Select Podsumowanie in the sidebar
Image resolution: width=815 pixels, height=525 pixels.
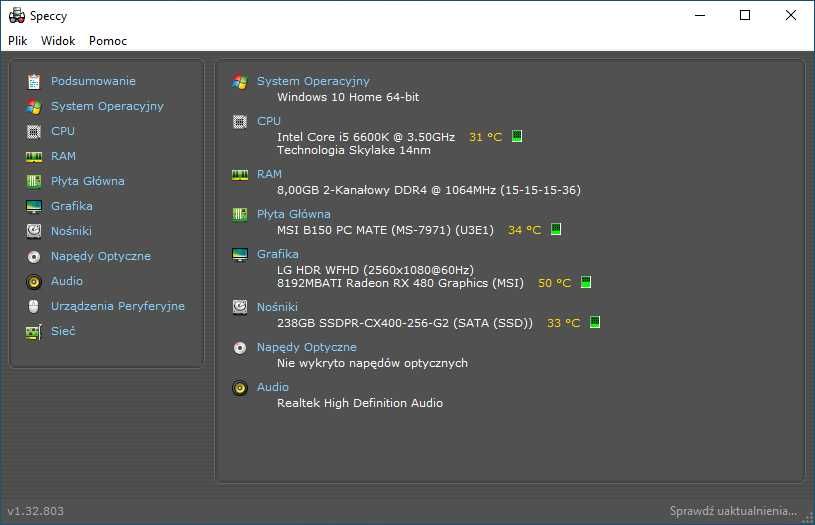pos(93,81)
